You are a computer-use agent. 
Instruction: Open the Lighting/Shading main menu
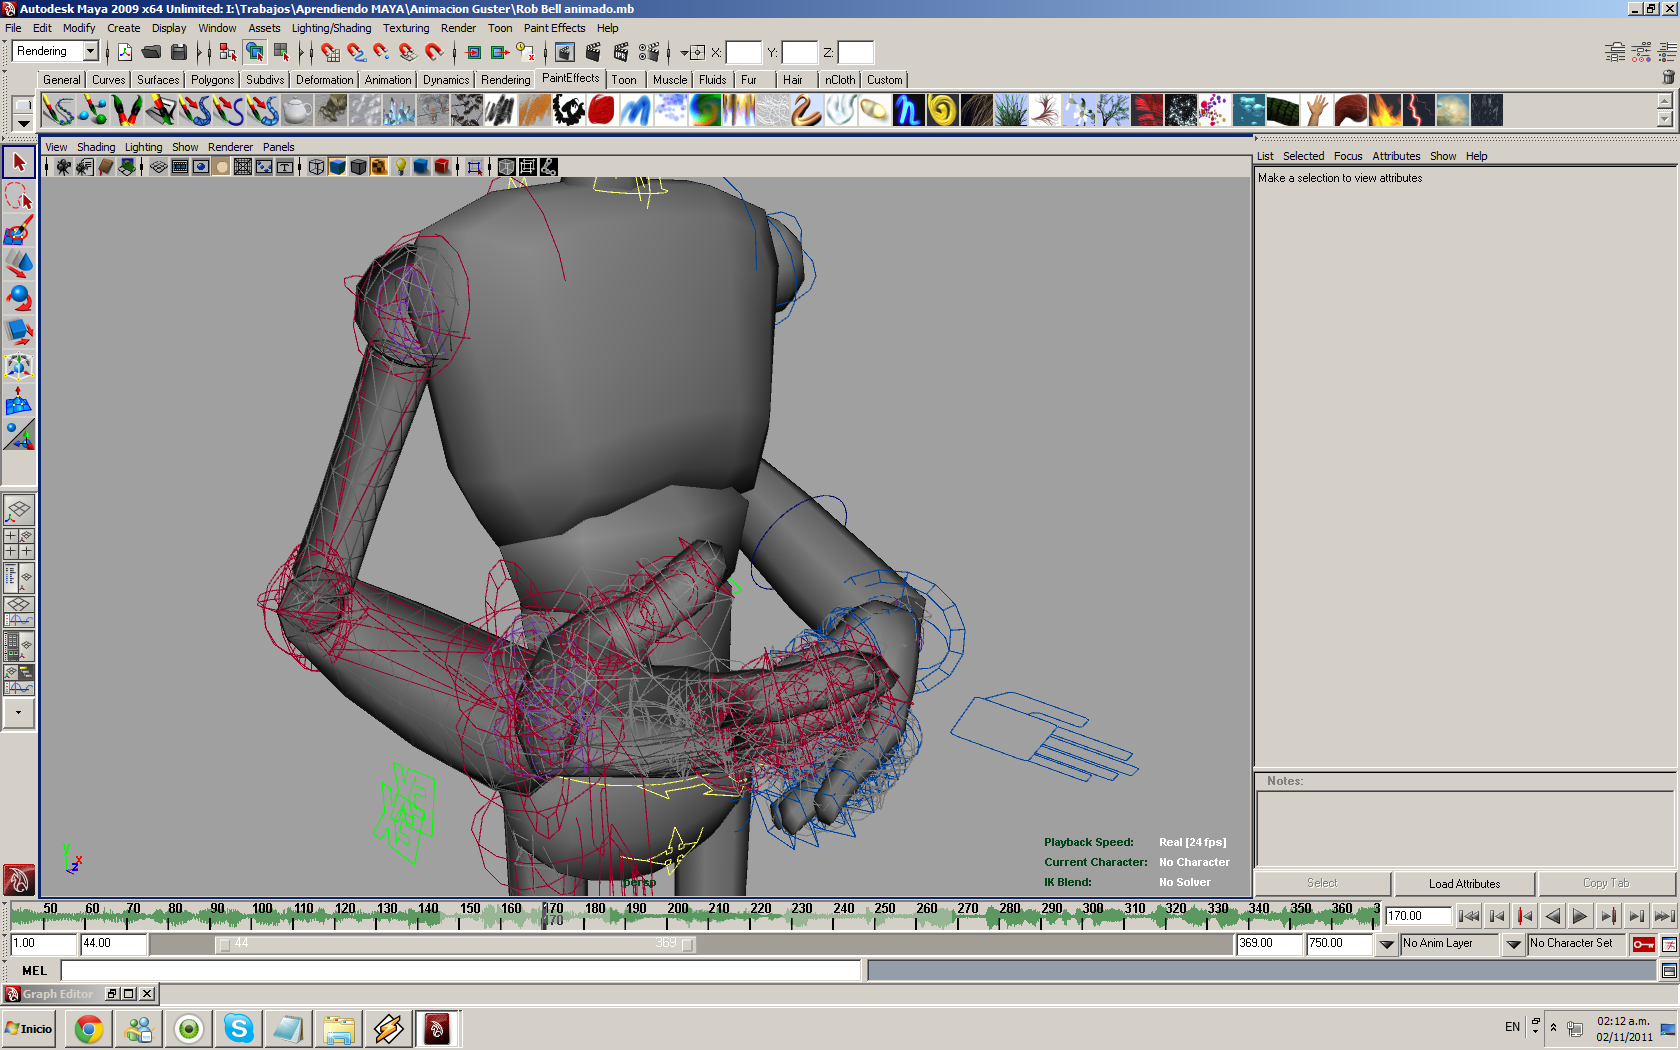(x=331, y=28)
